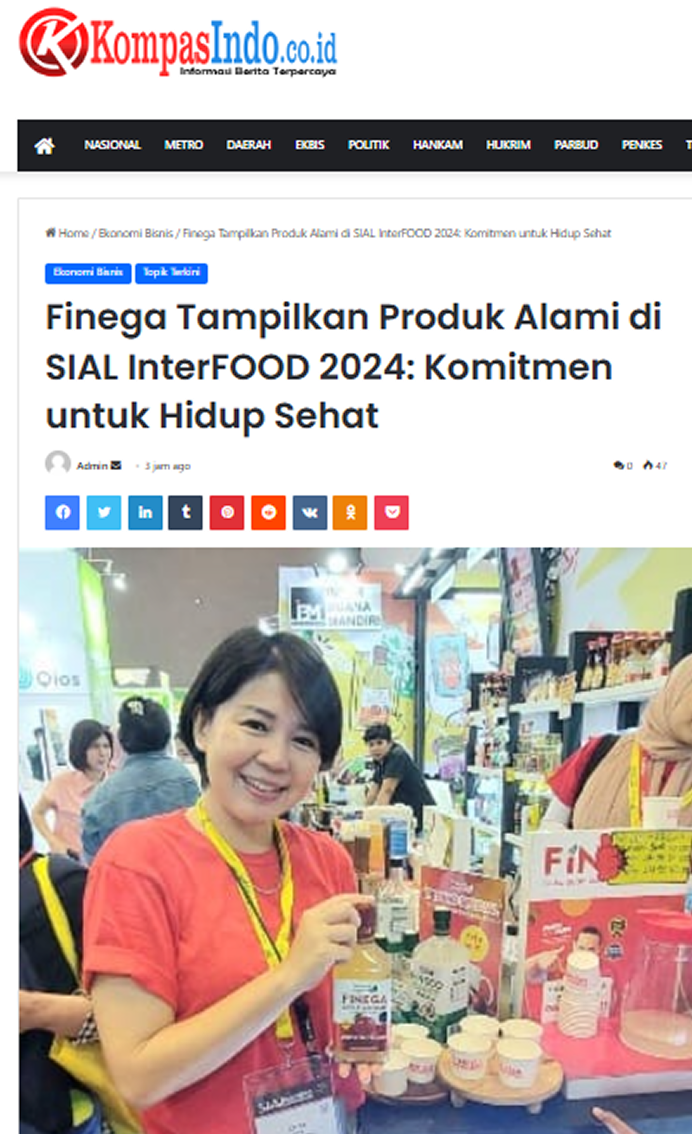Share article on VKontakte

click(x=309, y=513)
